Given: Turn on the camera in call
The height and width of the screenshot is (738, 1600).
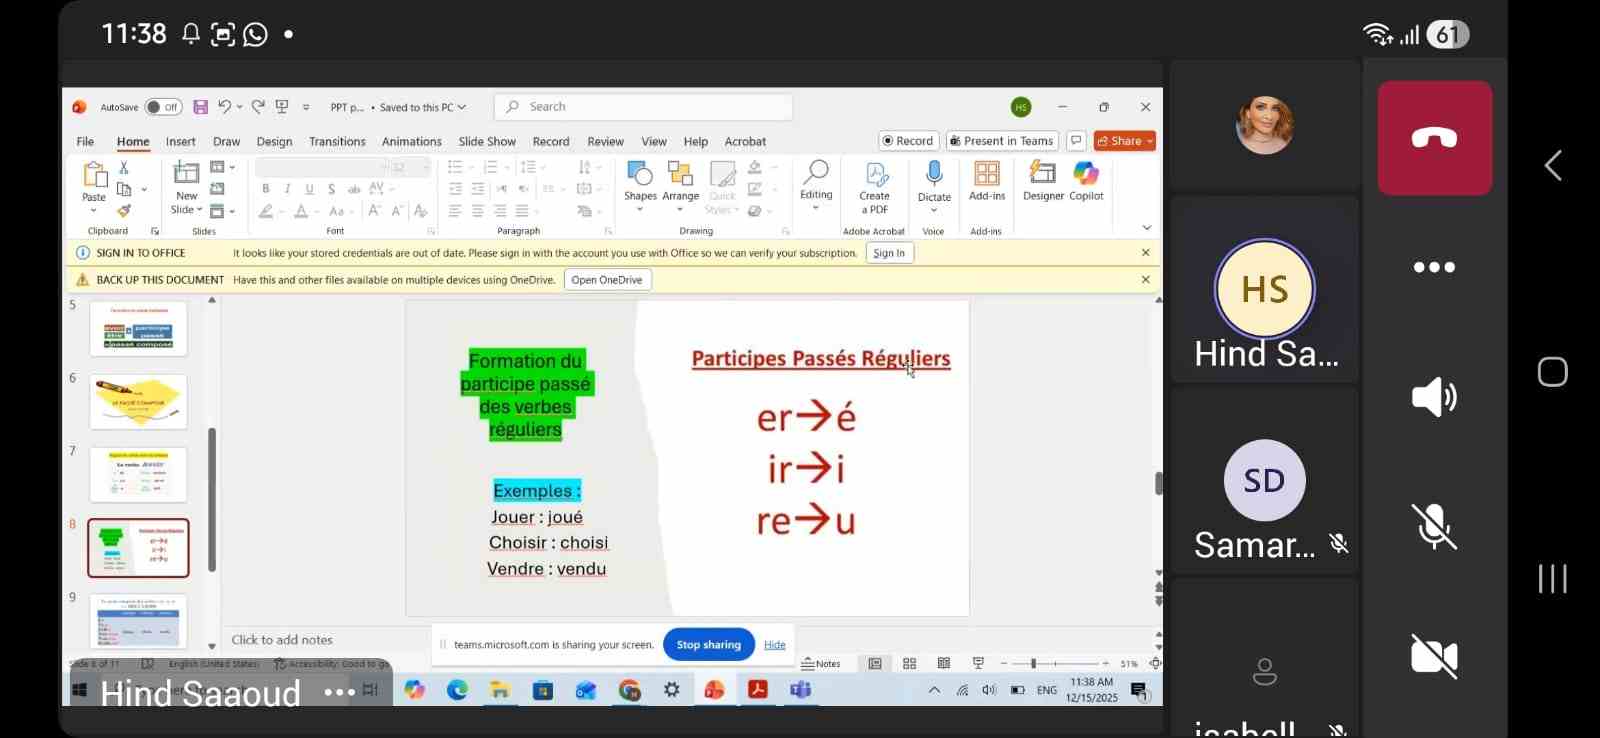Looking at the screenshot, I should click(x=1434, y=656).
